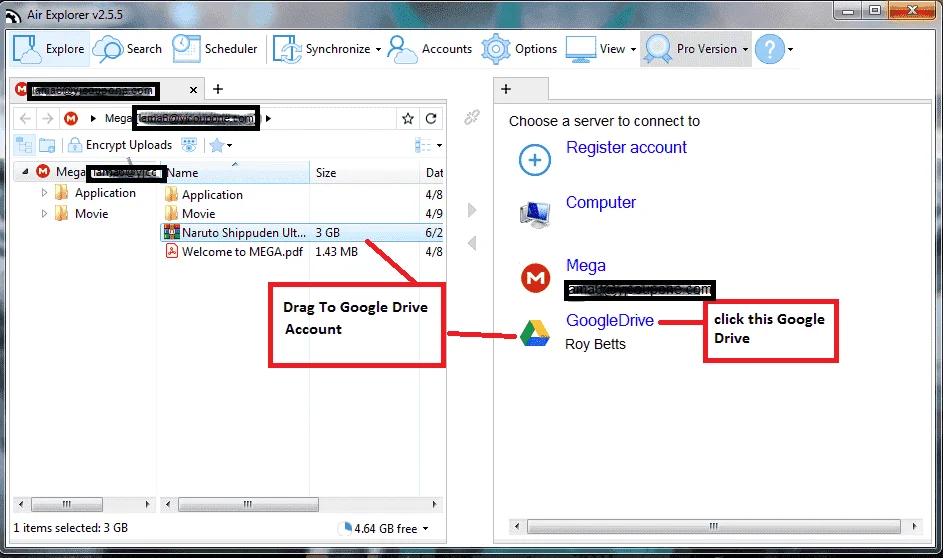Click the copy-to-left arrow

(472, 243)
